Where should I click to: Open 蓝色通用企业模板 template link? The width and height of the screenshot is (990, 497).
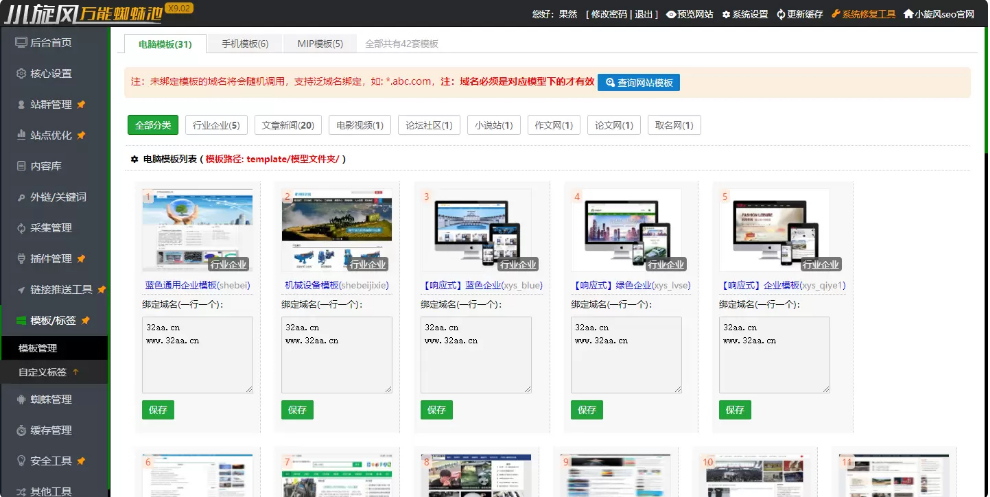tap(198, 285)
